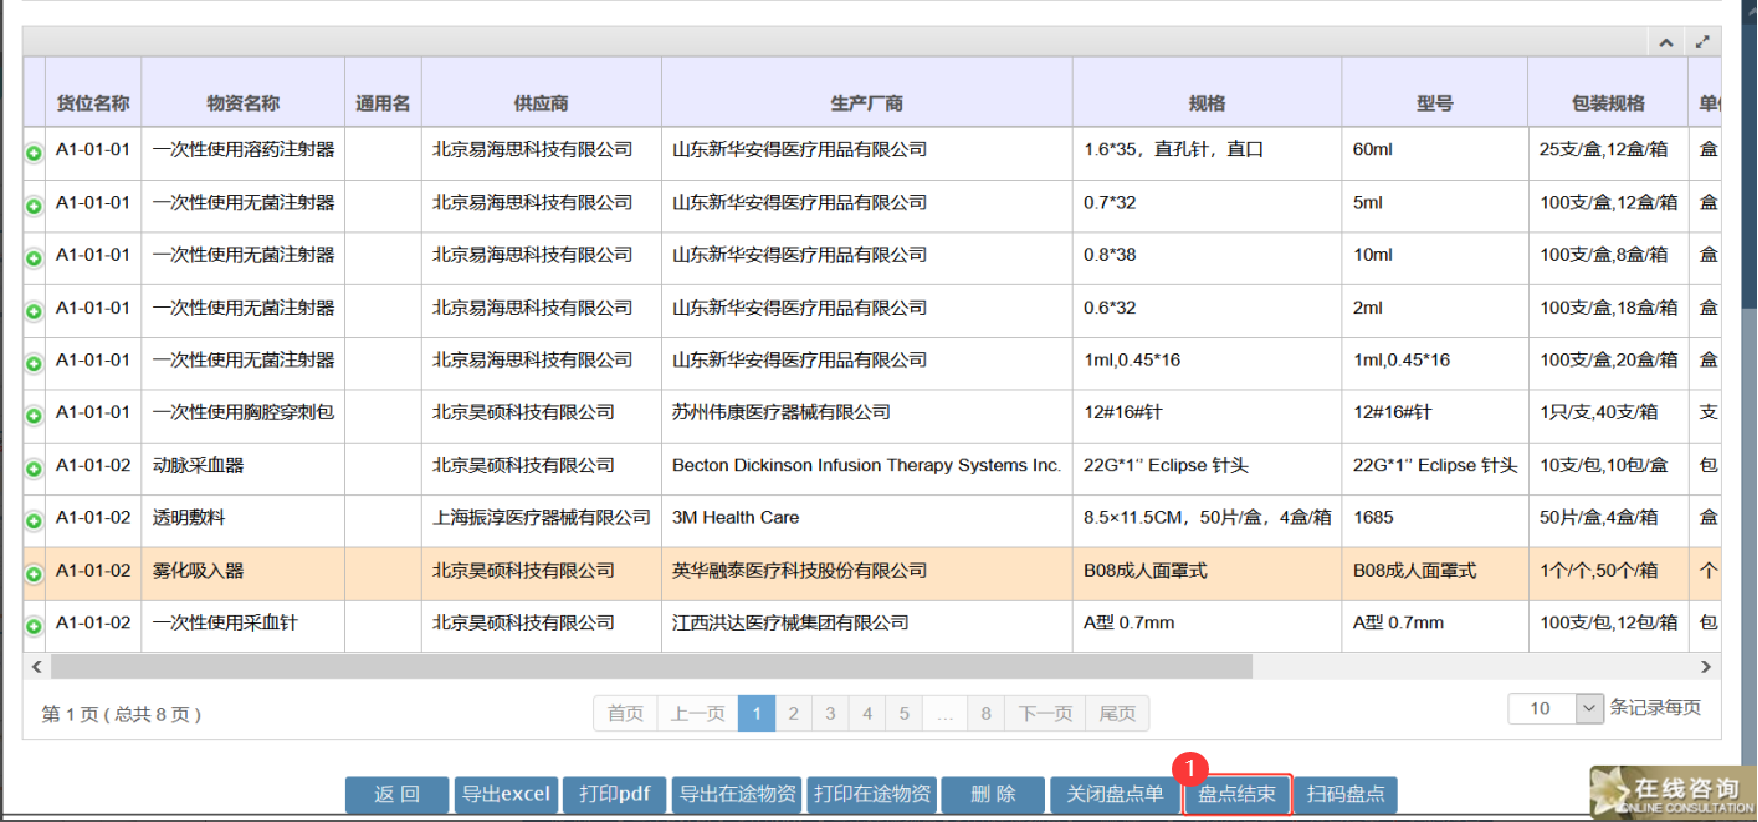Go to 下一页 next page
This screenshot has height=822, width=1758.
point(1045,714)
